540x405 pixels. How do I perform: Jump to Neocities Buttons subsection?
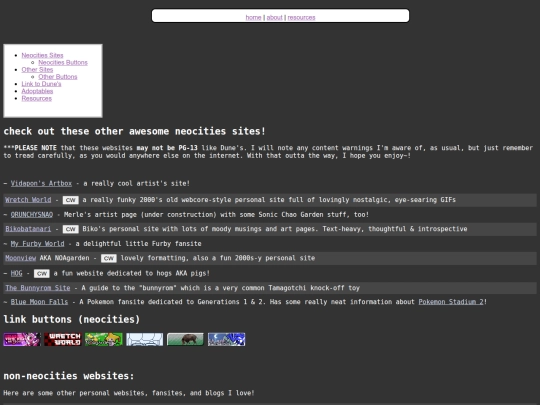[x=63, y=62]
